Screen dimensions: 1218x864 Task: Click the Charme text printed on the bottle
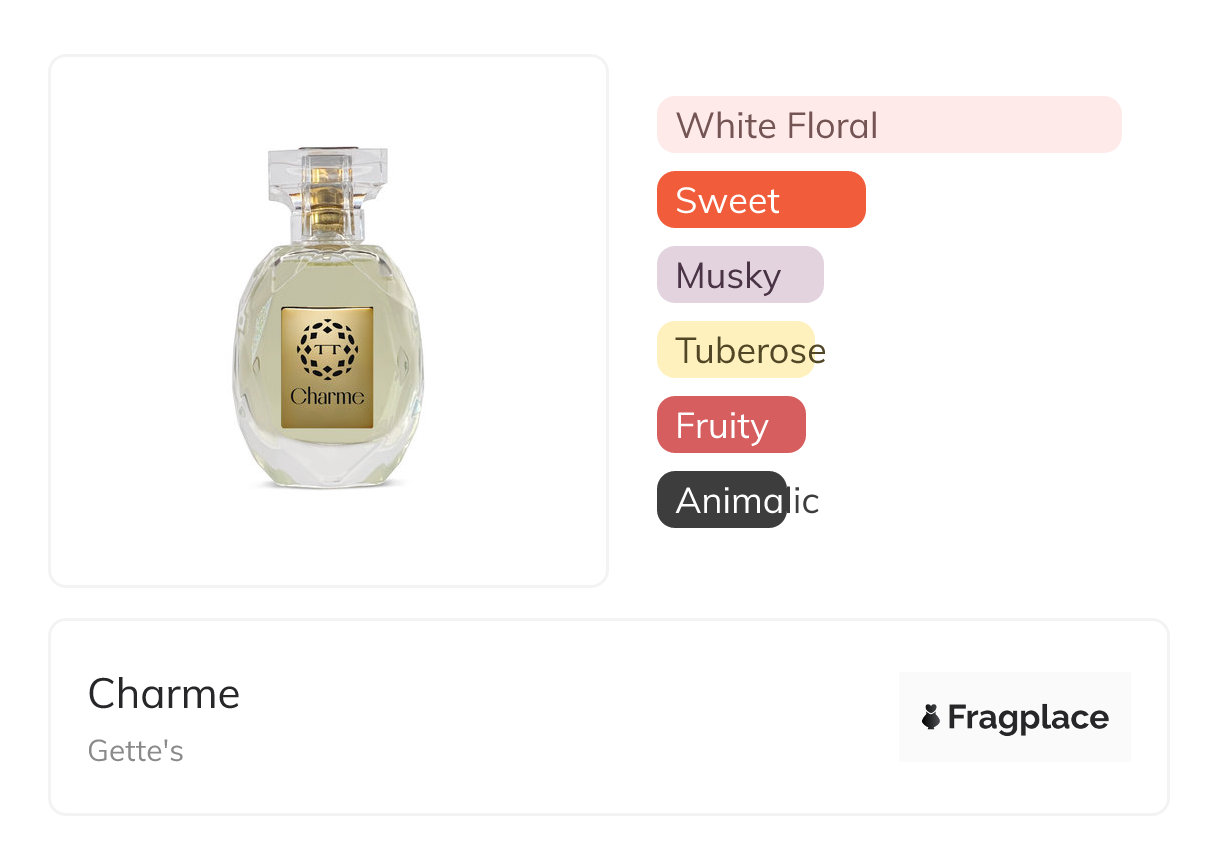click(x=327, y=396)
